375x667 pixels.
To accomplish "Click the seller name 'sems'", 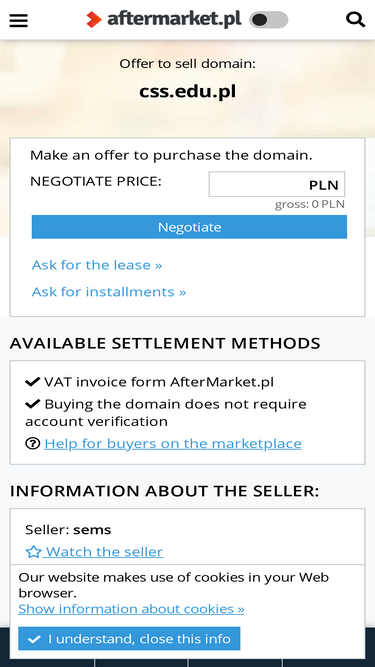I will coord(92,530).
